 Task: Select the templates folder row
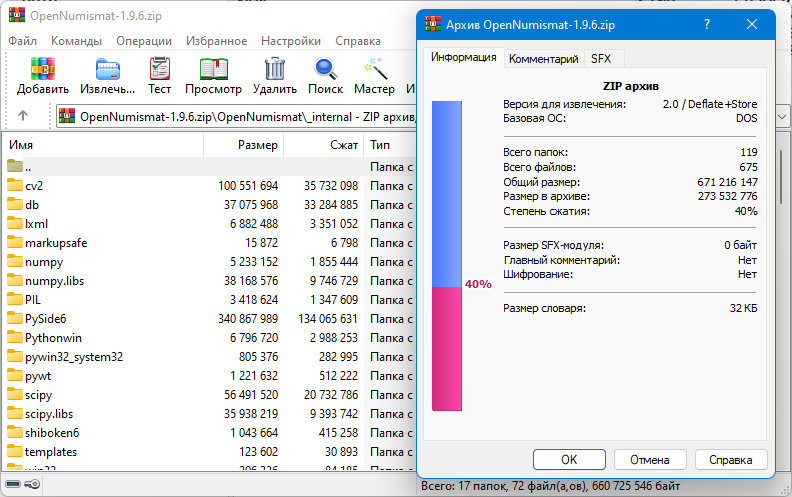(x=209, y=452)
